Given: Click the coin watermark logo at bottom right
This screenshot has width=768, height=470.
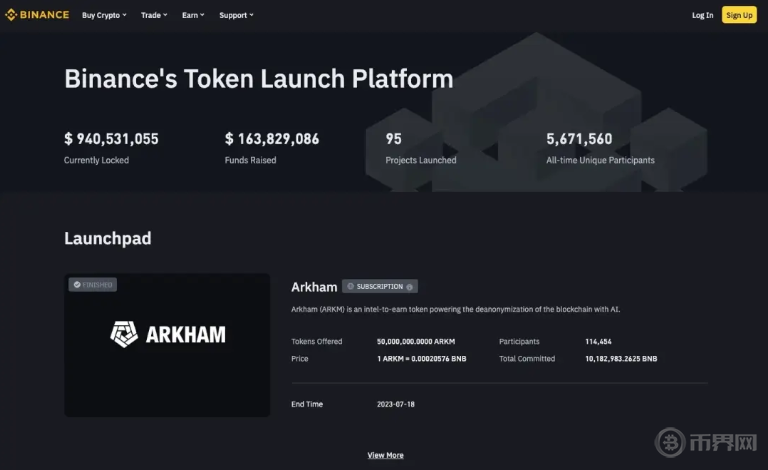Looking at the screenshot, I should (x=669, y=442).
